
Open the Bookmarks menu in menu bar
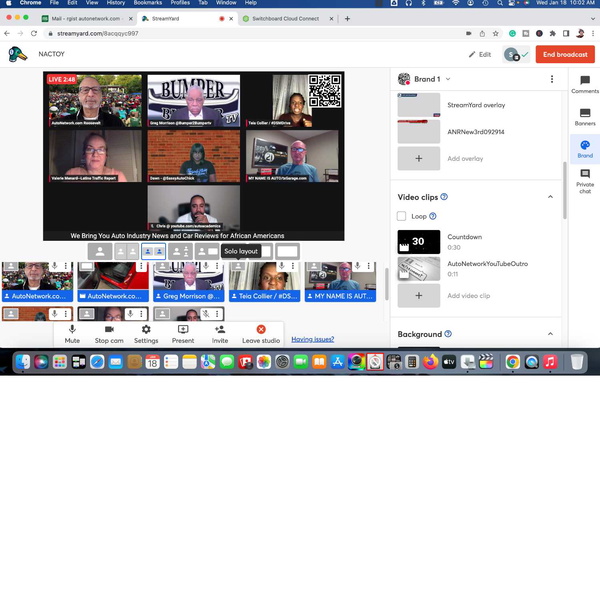(147, 3)
